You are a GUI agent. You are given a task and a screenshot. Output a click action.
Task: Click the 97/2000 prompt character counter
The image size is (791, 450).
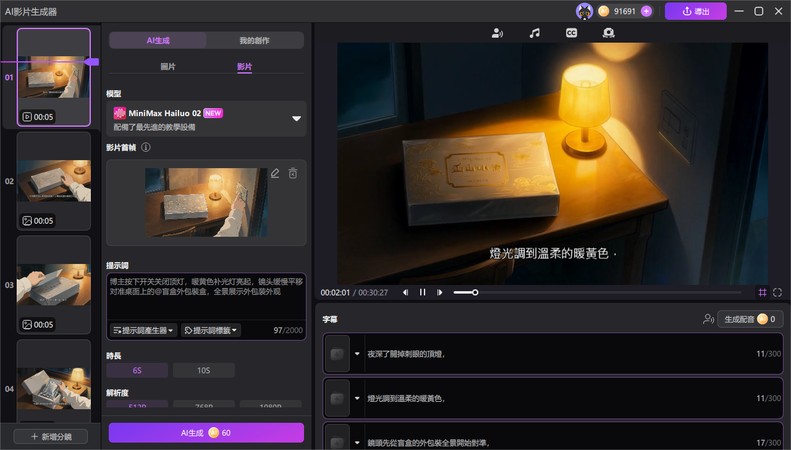coord(288,330)
